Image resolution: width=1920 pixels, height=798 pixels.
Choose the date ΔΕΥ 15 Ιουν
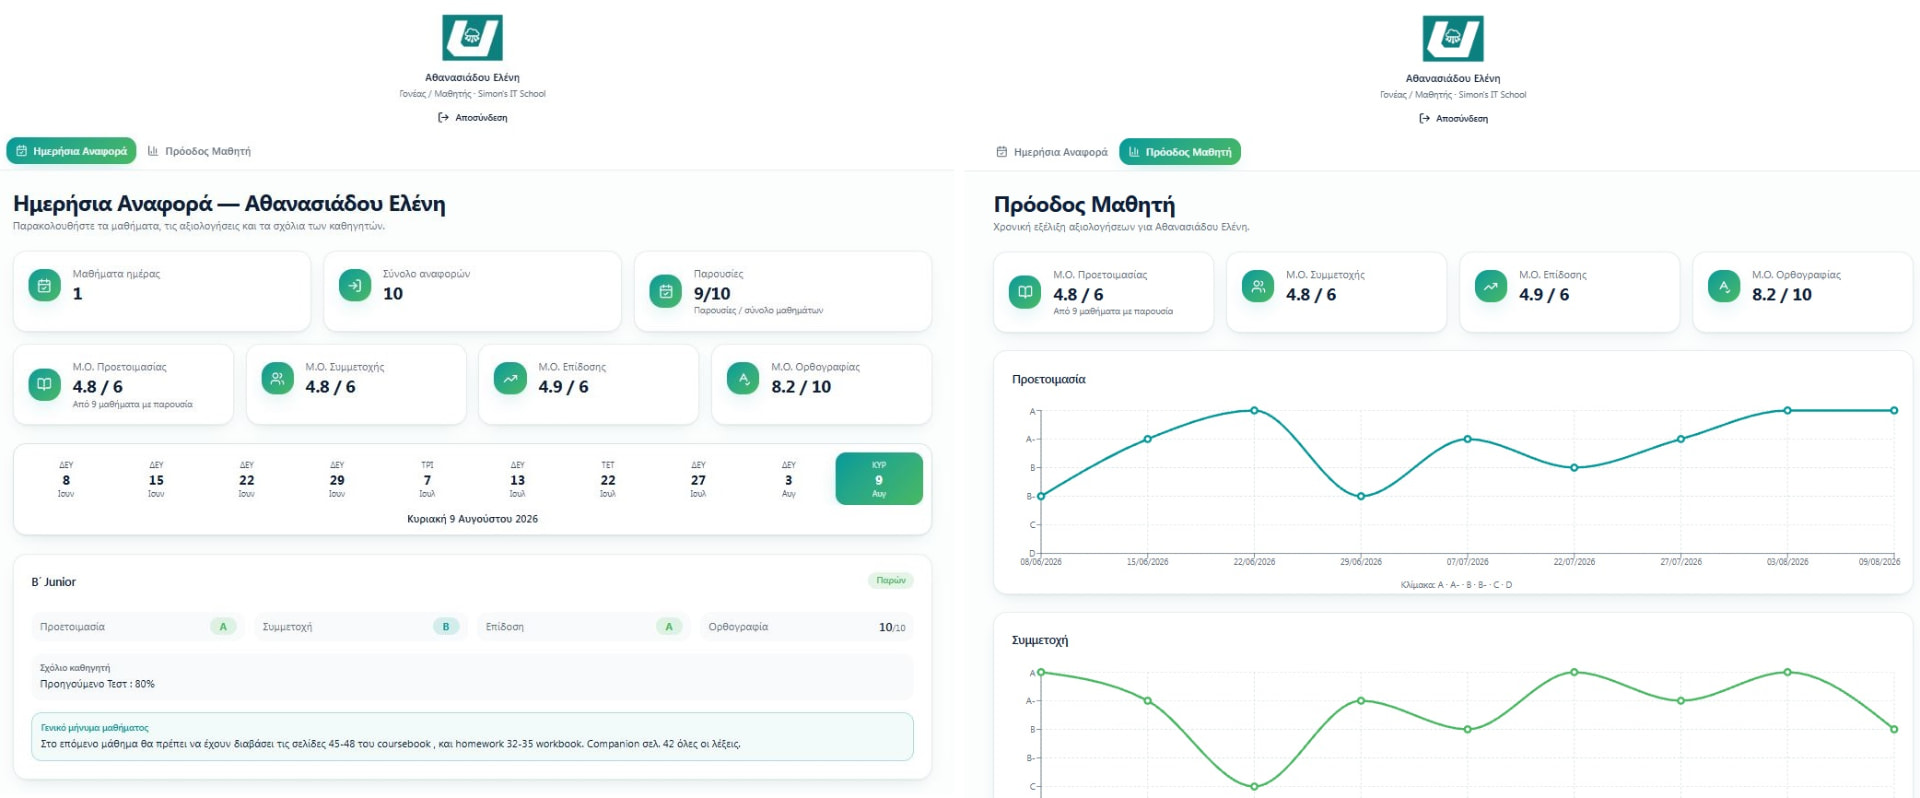coord(157,479)
